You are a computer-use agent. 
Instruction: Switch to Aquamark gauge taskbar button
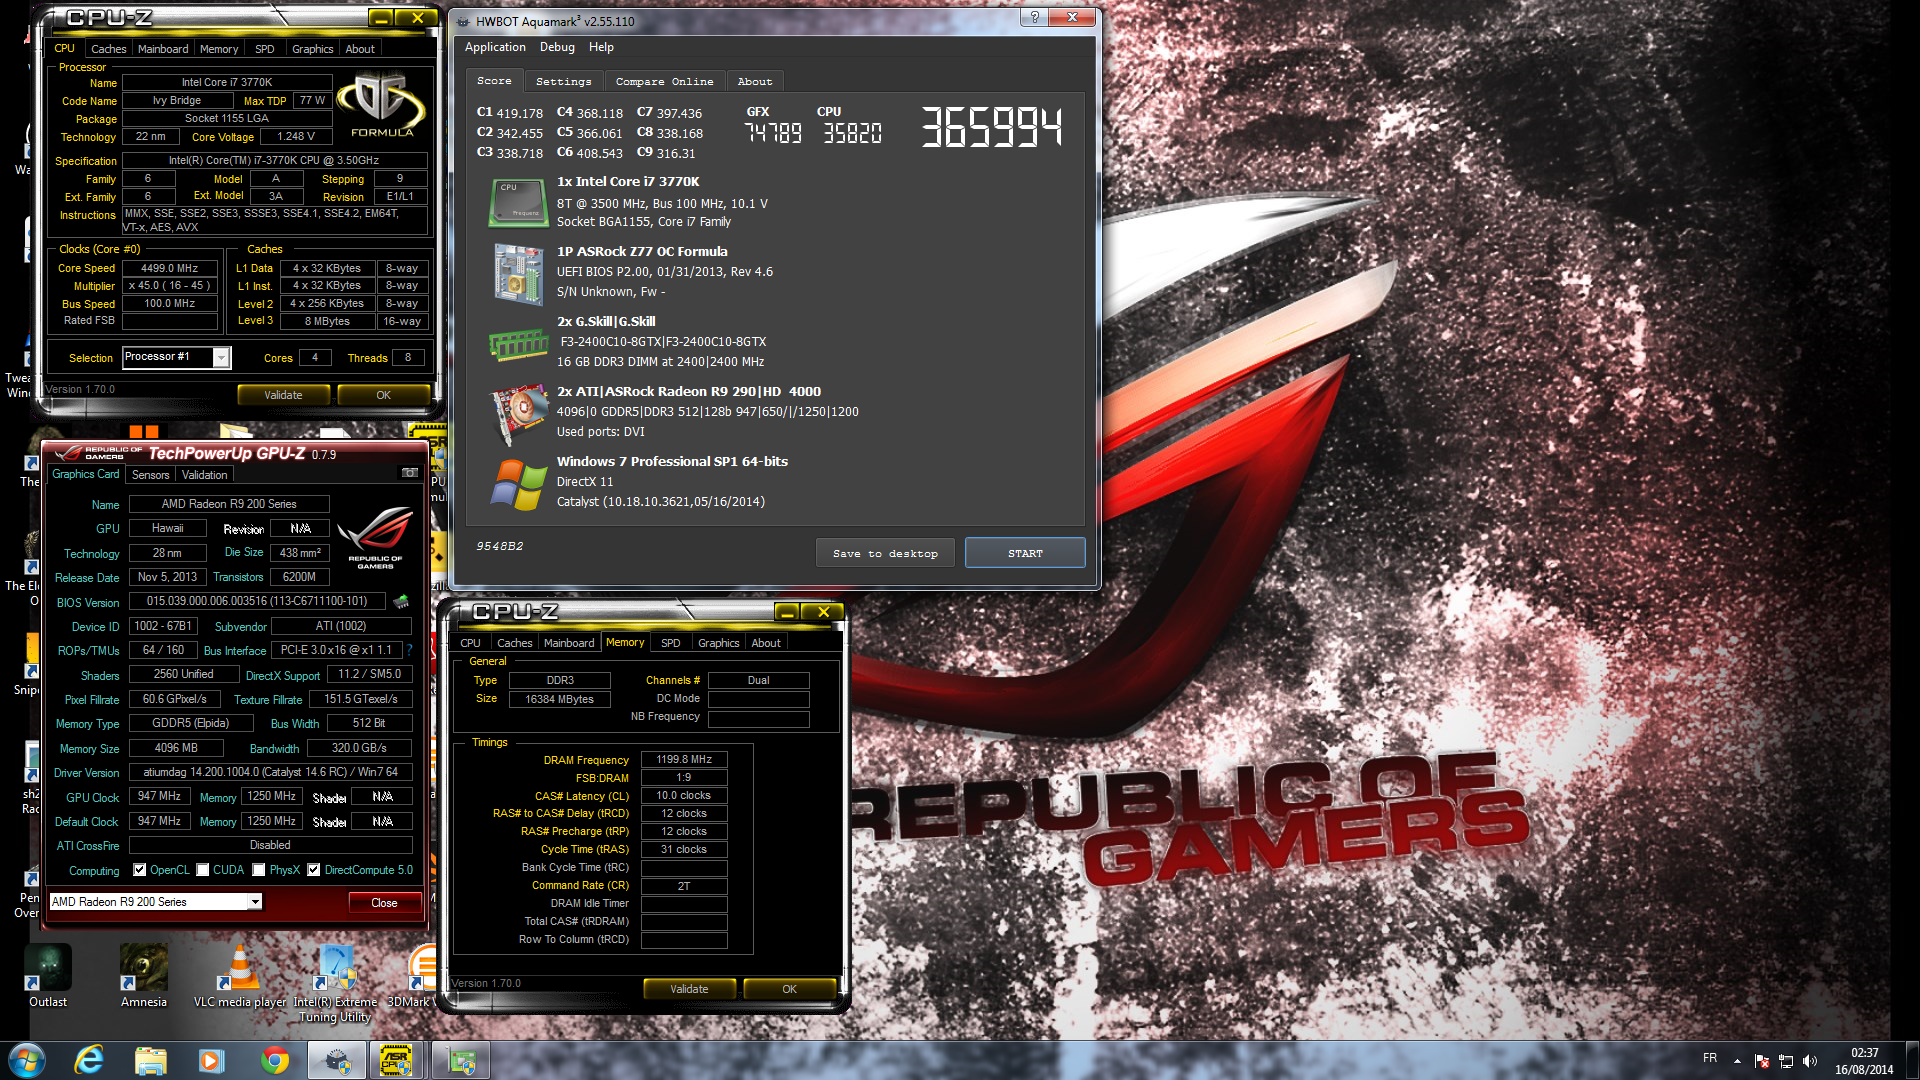click(337, 1060)
